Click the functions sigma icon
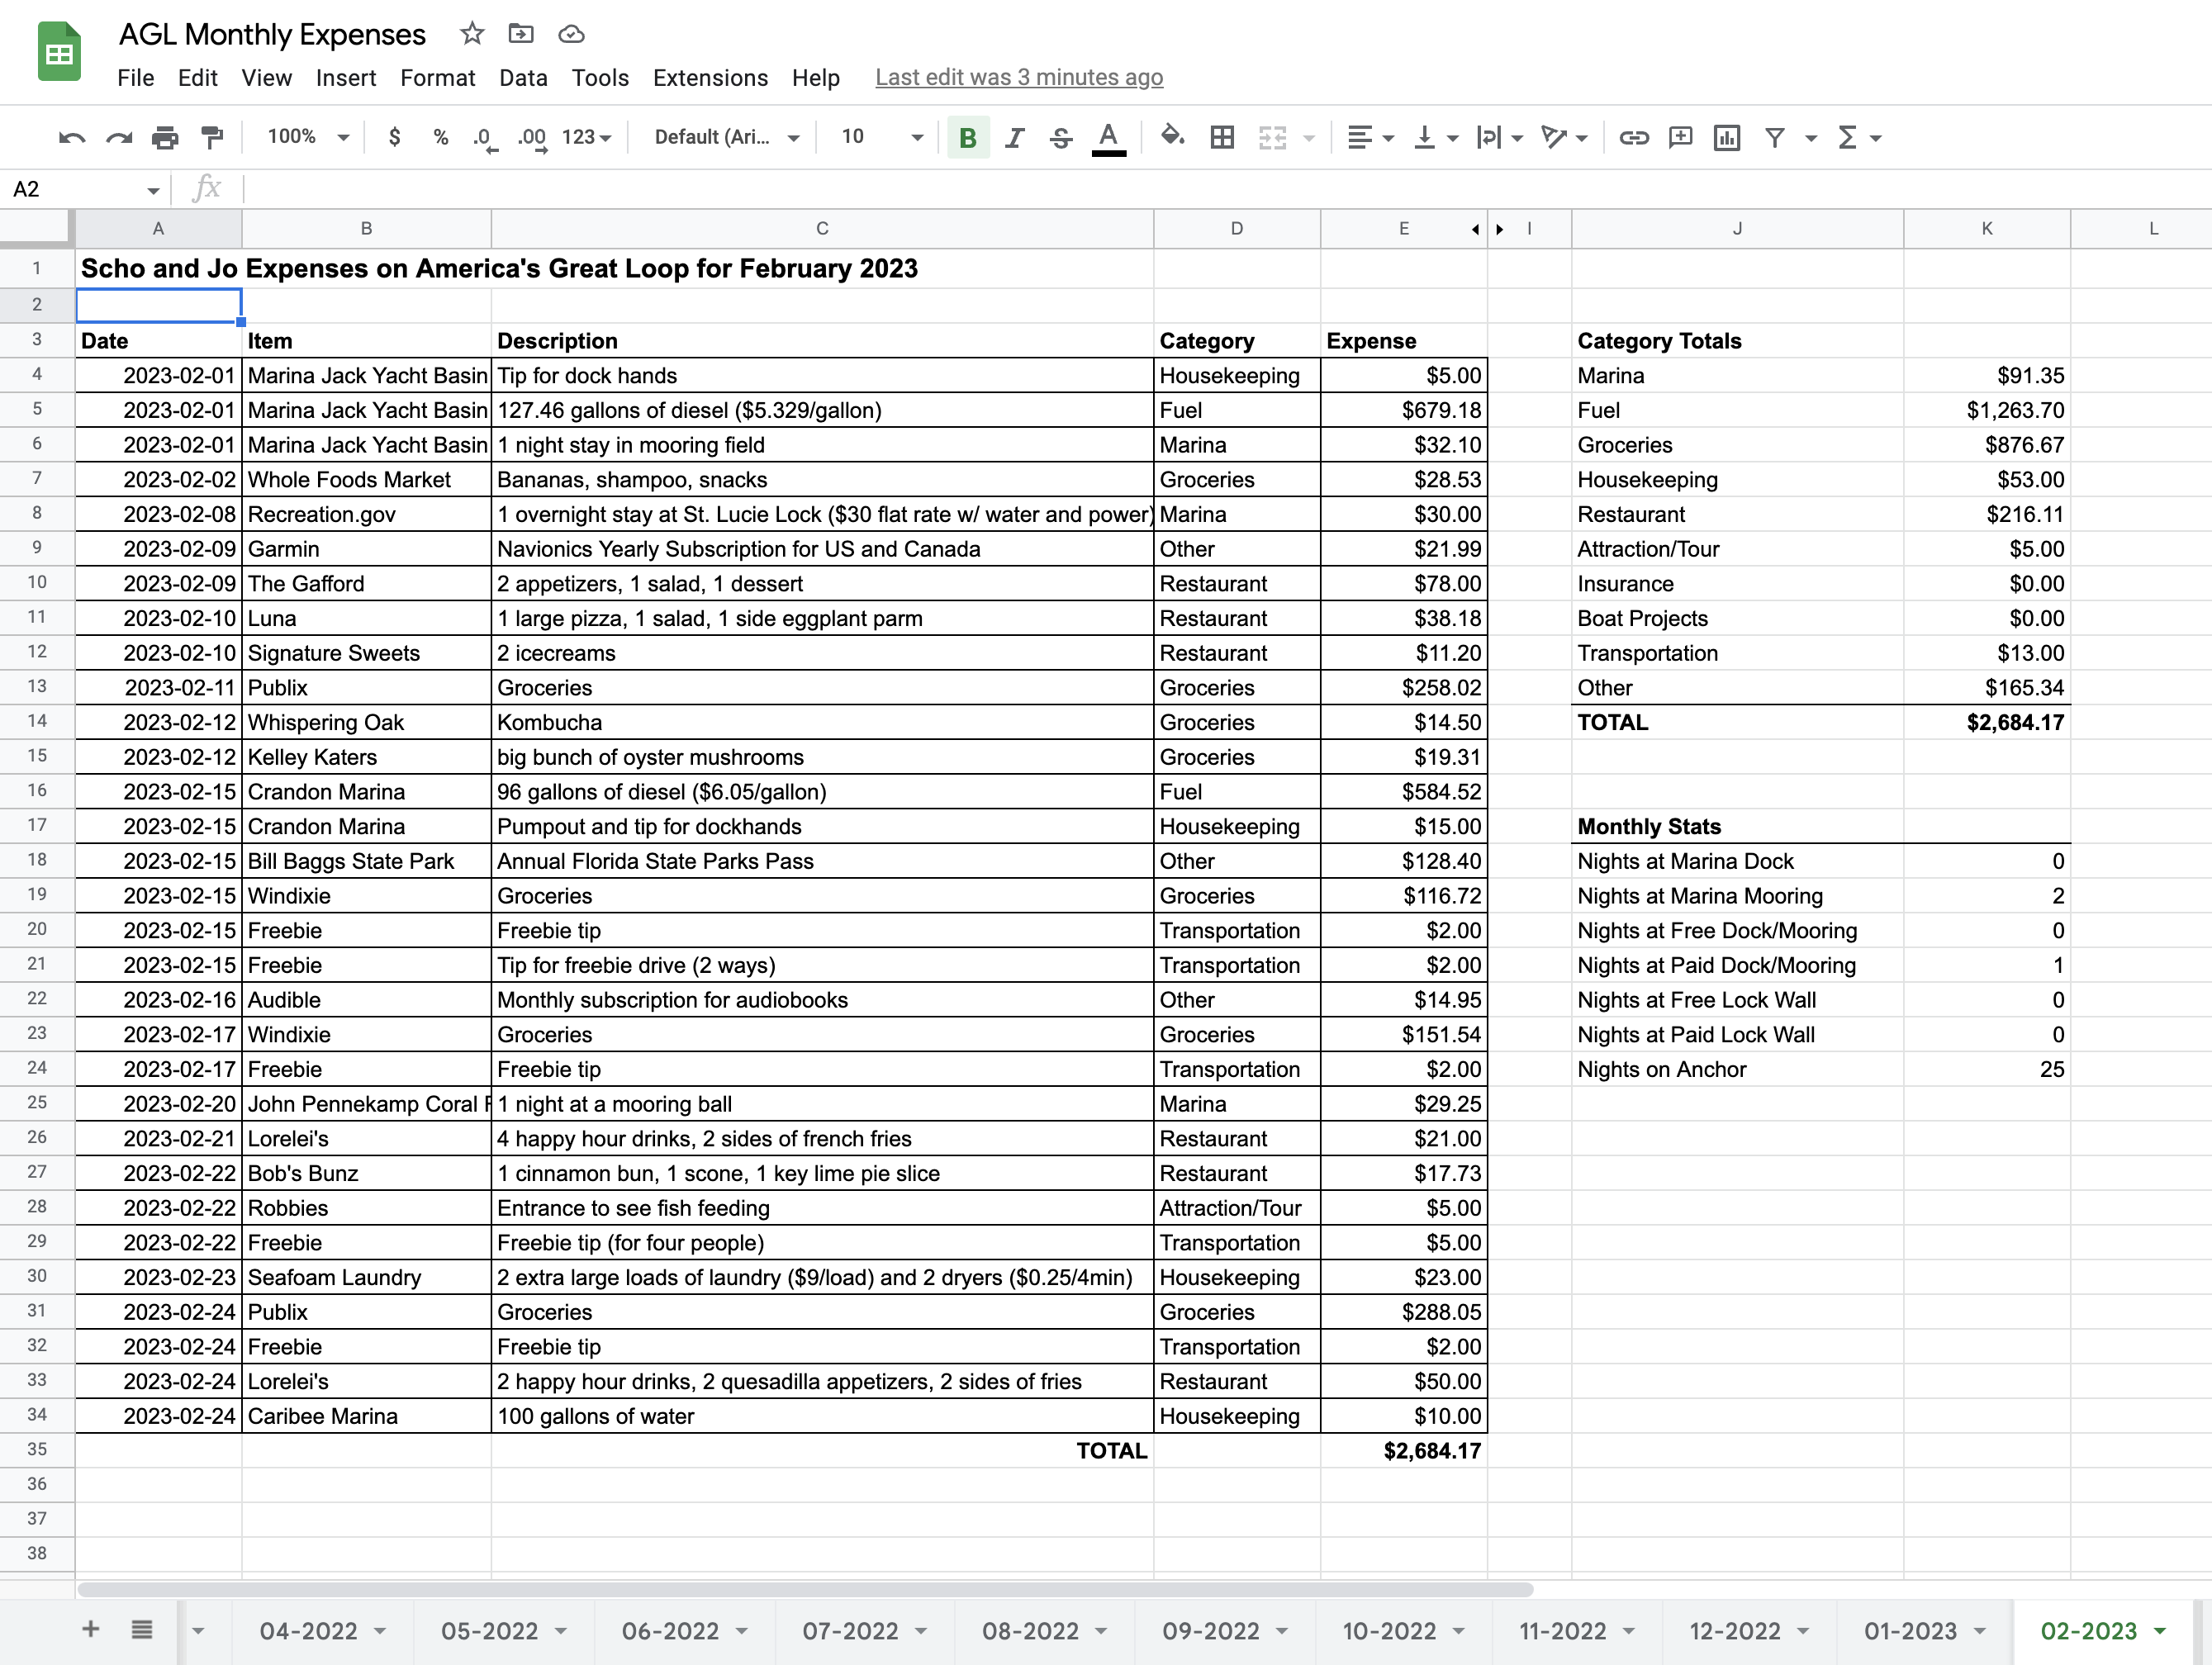 (1847, 137)
